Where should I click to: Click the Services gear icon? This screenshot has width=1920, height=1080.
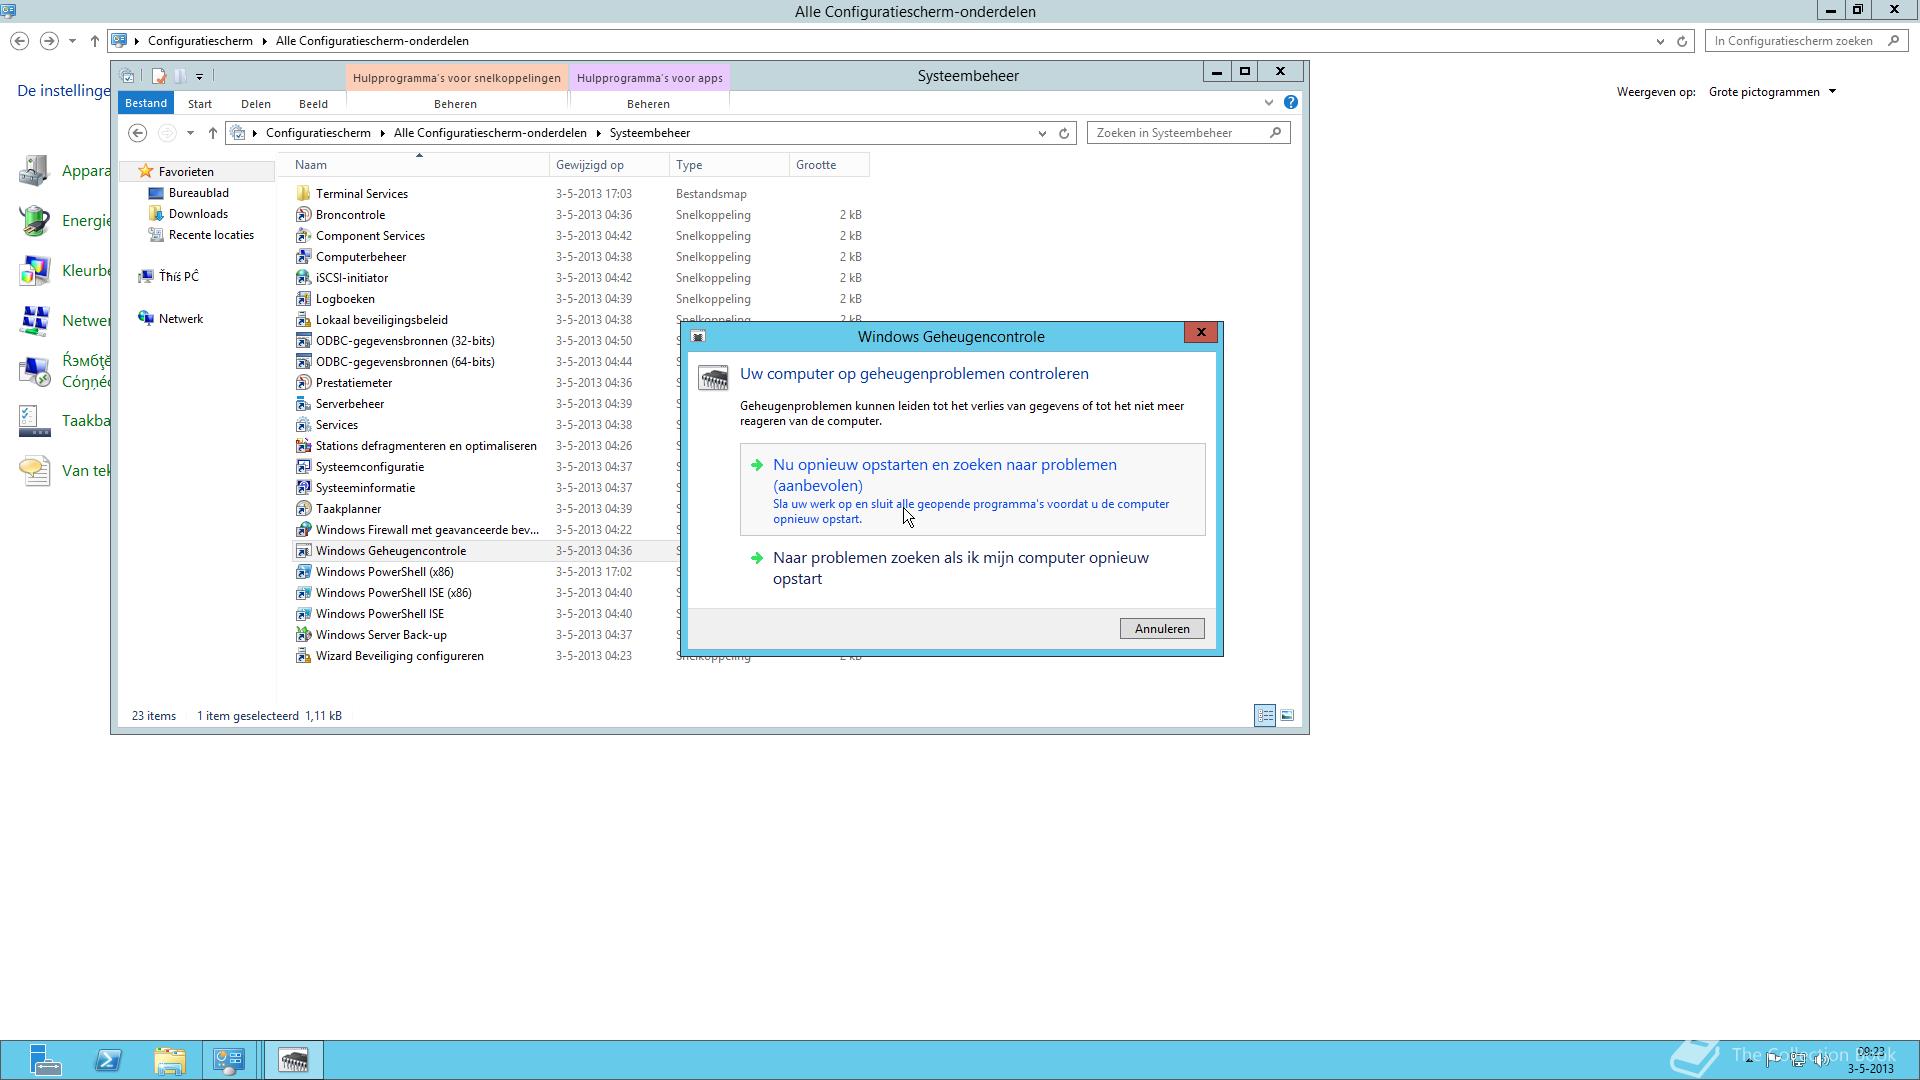tap(303, 425)
